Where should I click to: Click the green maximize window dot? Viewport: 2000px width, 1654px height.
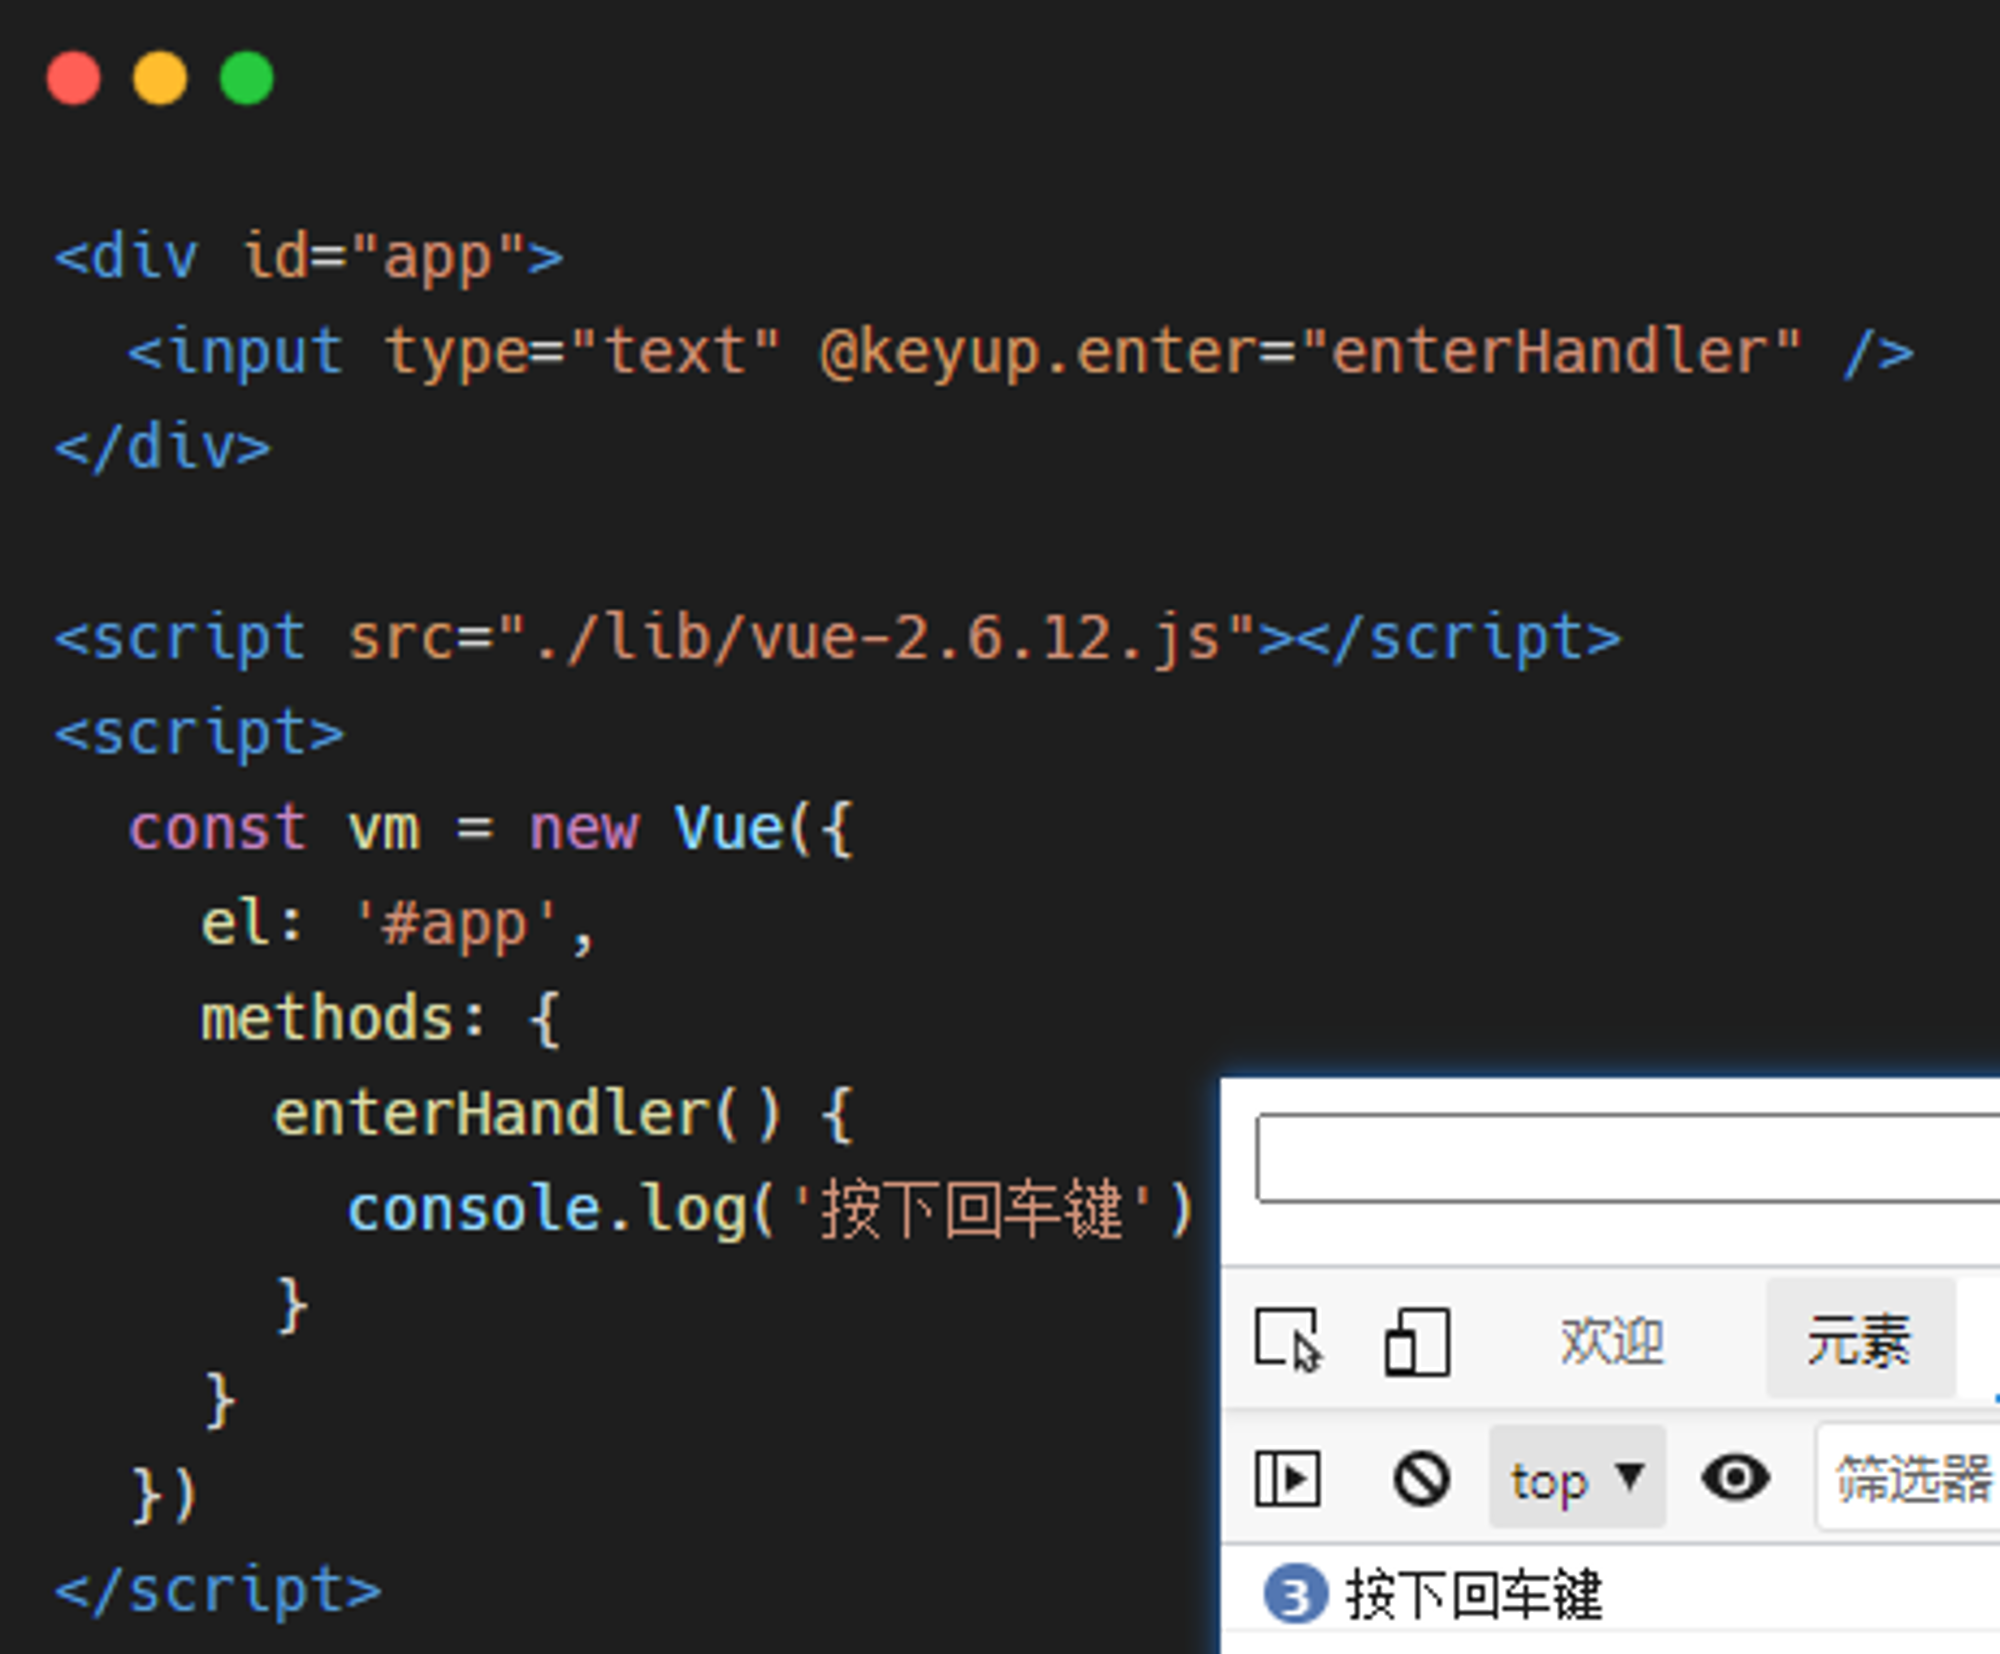pyautogui.click(x=247, y=78)
